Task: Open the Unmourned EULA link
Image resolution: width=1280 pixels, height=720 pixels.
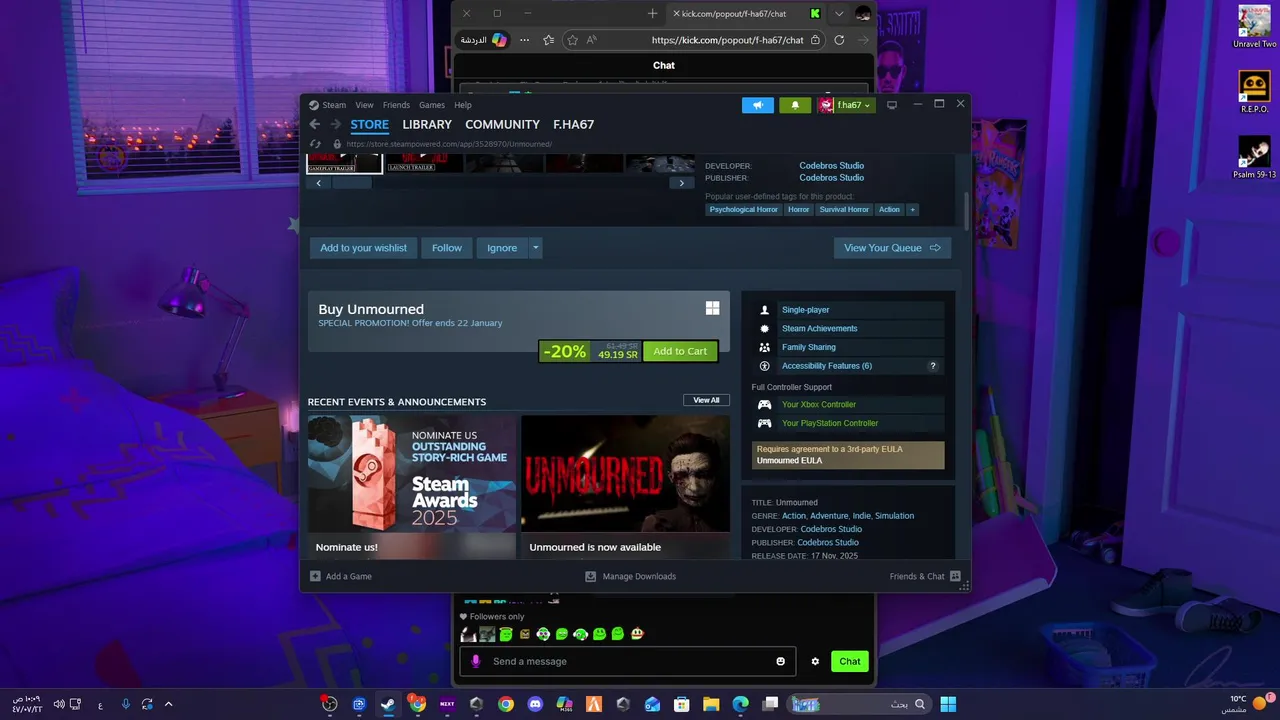Action: 789,461
